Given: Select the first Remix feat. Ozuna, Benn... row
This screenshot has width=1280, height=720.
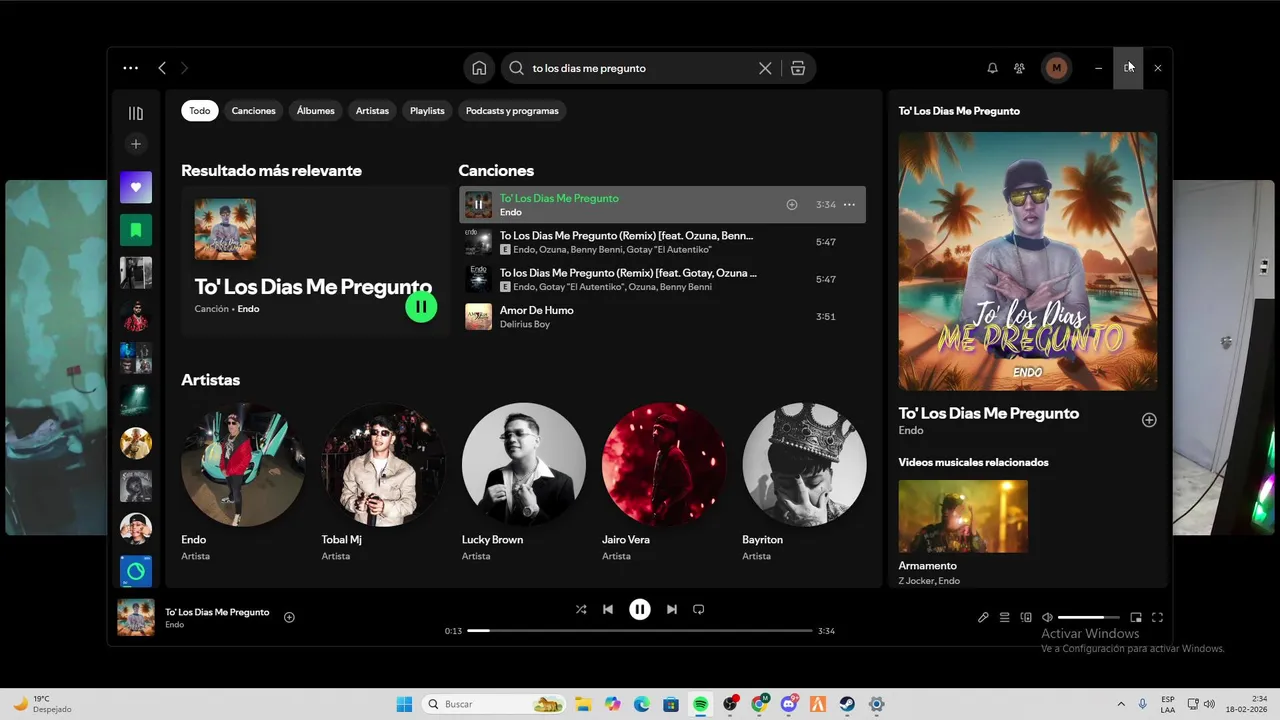Looking at the screenshot, I should tap(662, 242).
